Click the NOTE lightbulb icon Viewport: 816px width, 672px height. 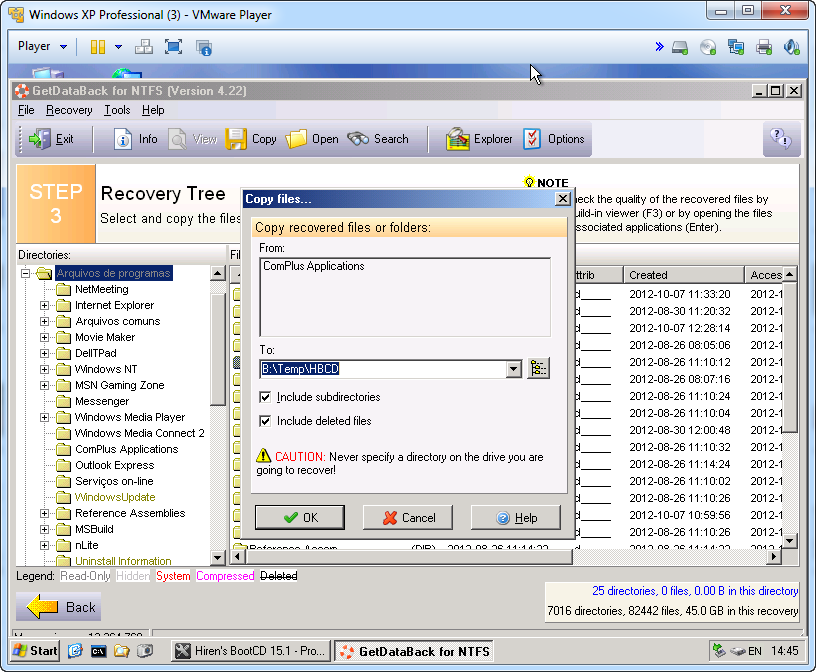[529, 182]
